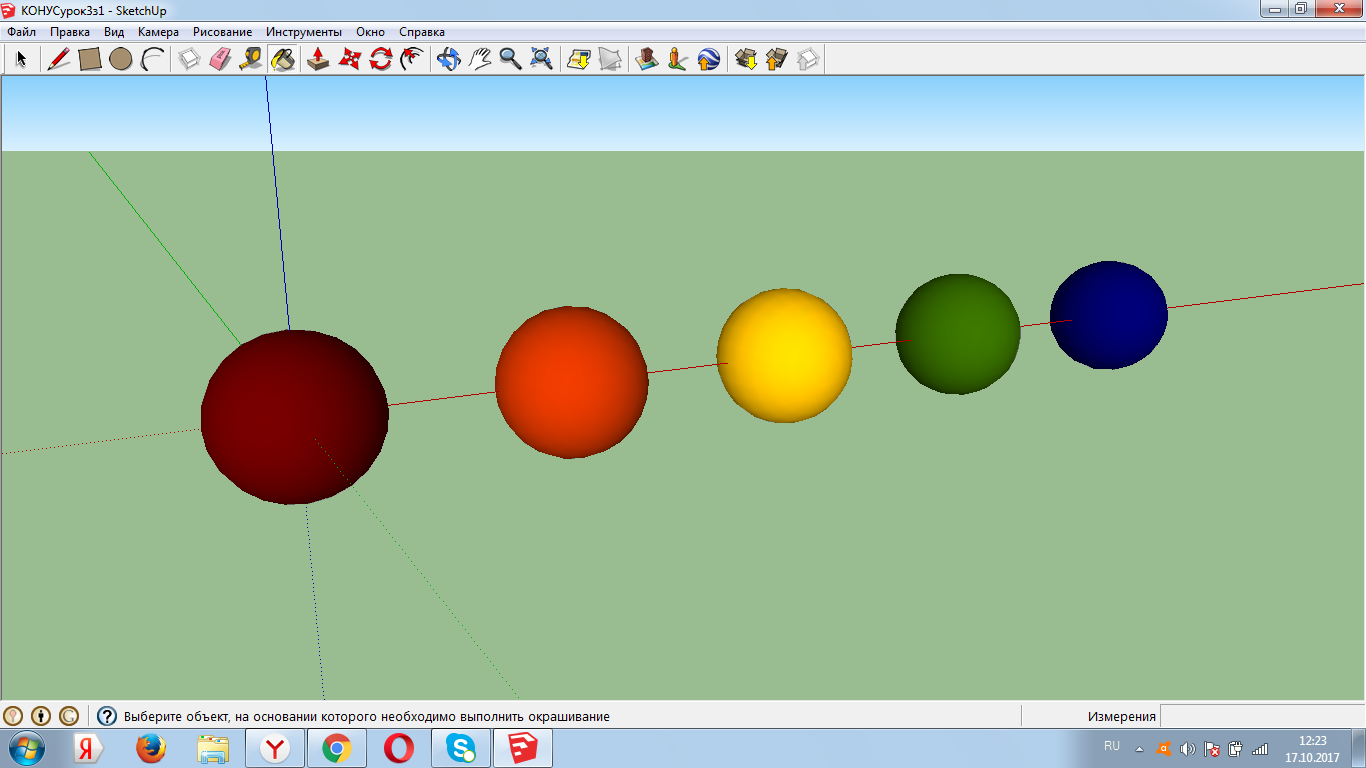Open Google Chrome from the taskbar
The height and width of the screenshot is (768, 1366).
pos(337,748)
